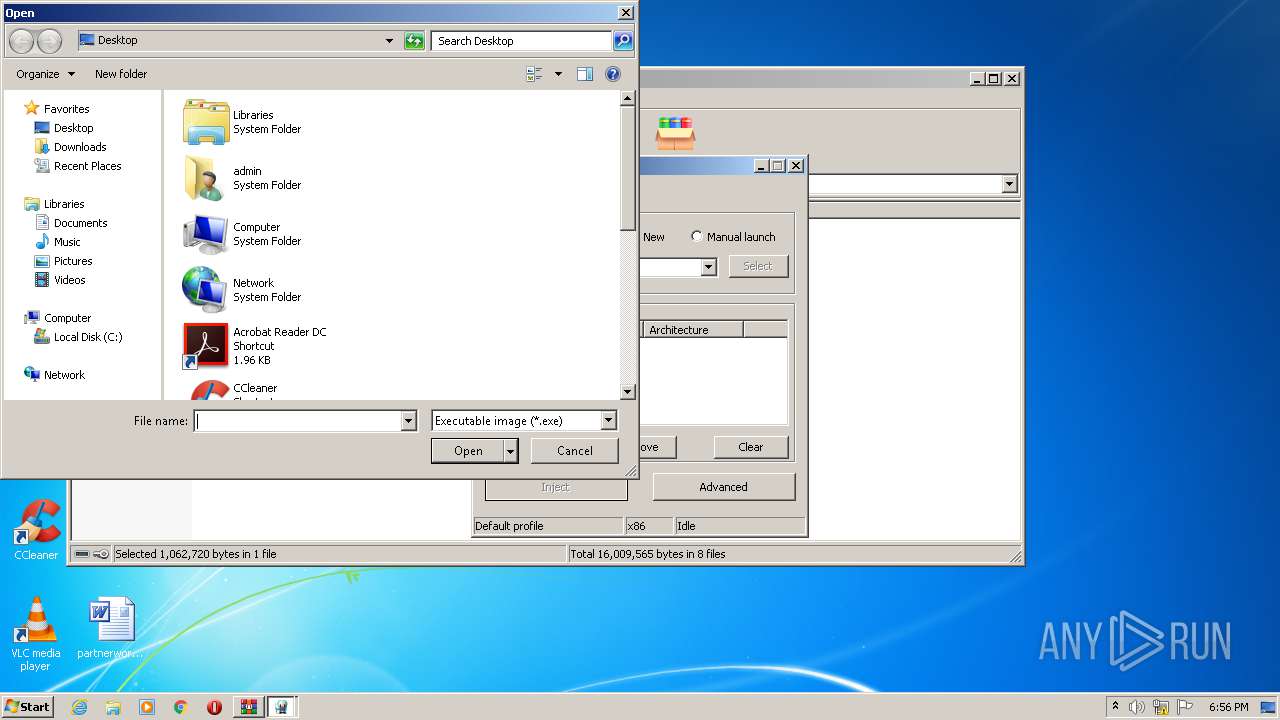This screenshot has width=1280, height=720.
Task: Expand the File name dropdown arrow
Action: coord(408,421)
